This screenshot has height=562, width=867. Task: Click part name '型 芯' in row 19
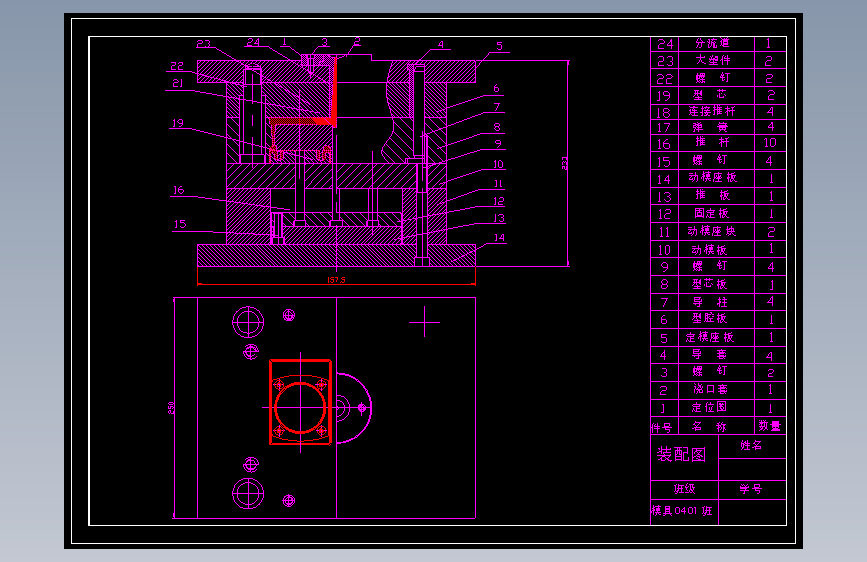pyautogui.click(x=710, y=95)
